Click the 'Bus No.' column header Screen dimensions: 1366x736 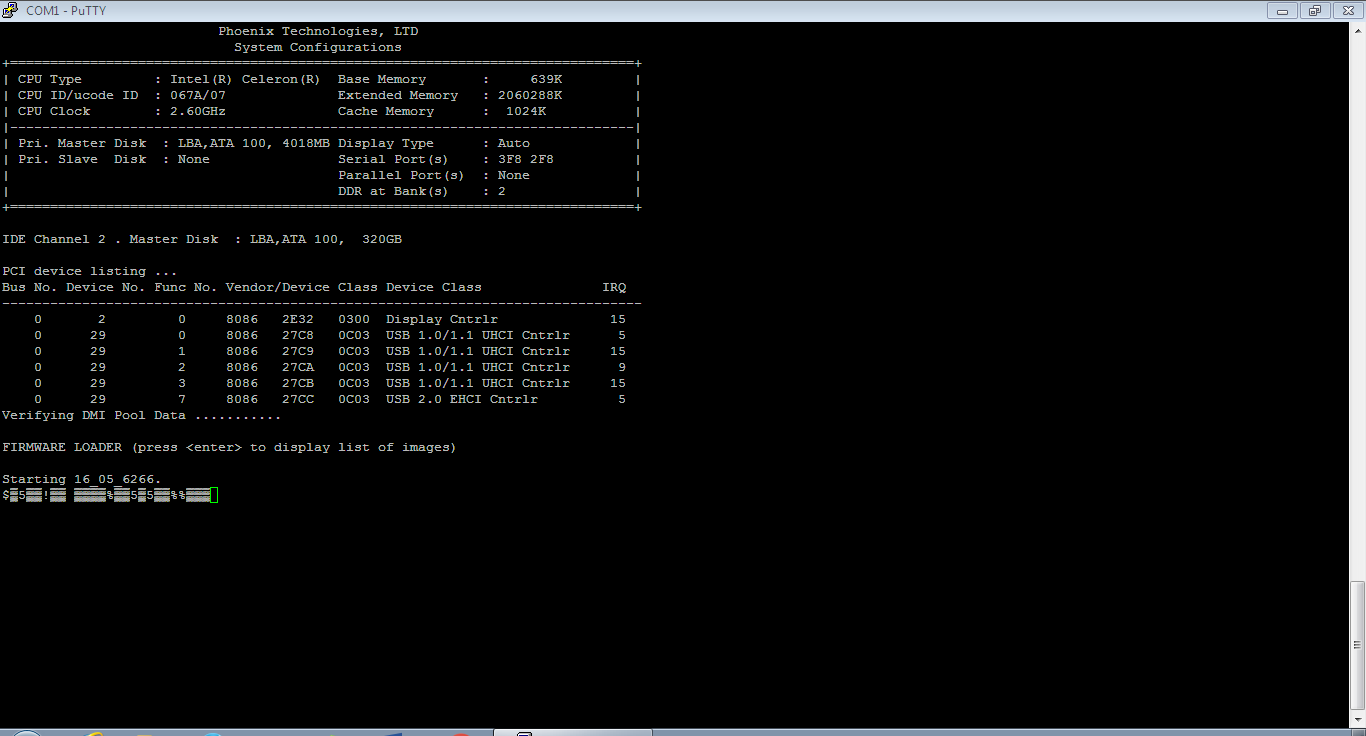click(x=30, y=288)
